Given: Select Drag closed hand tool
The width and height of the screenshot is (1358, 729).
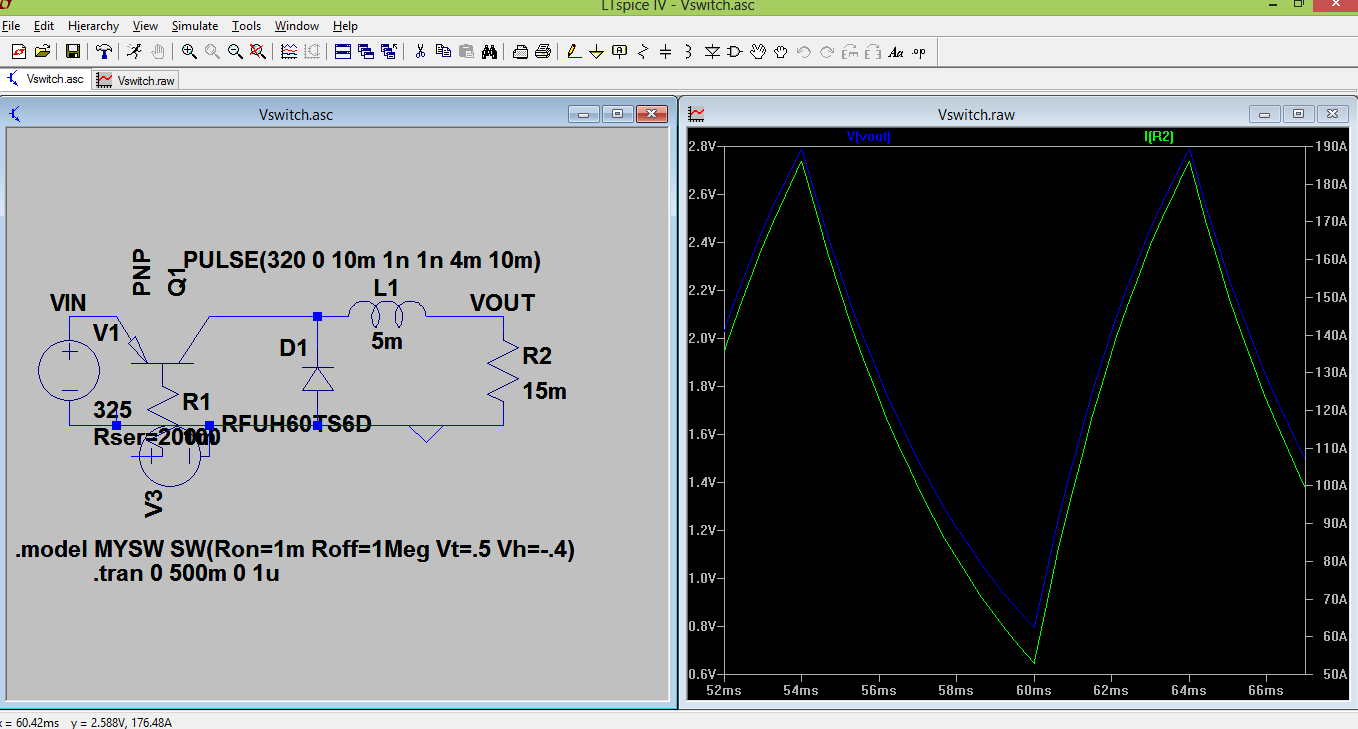Looking at the screenshot, I should [x=781, y=51].
